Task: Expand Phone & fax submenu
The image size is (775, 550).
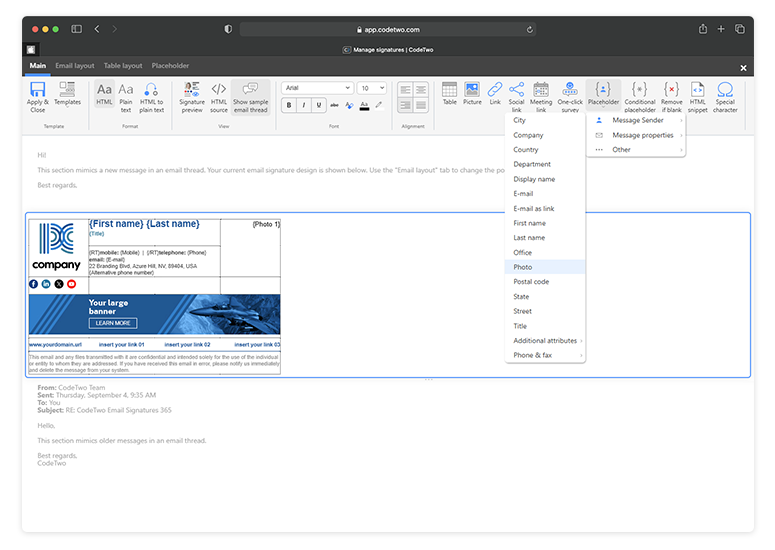Action: 545,355
